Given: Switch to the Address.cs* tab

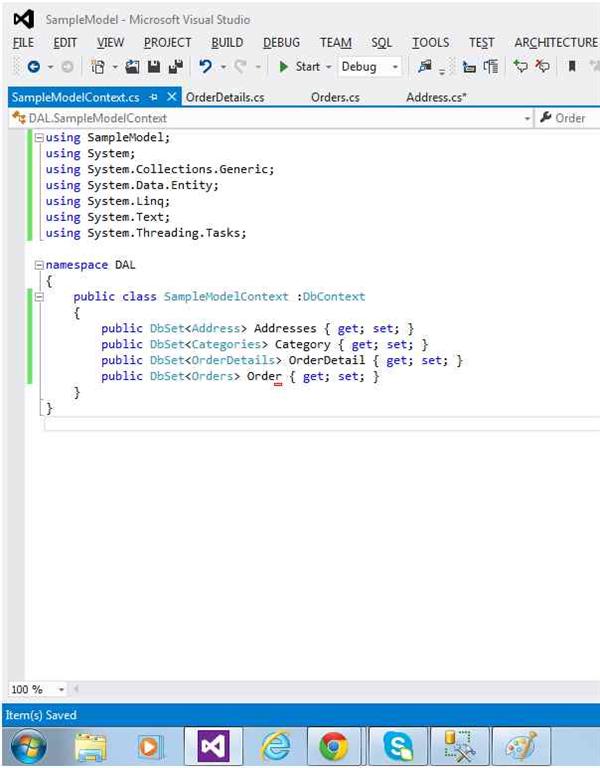Looking at the screenshot, I should (436, 97).
